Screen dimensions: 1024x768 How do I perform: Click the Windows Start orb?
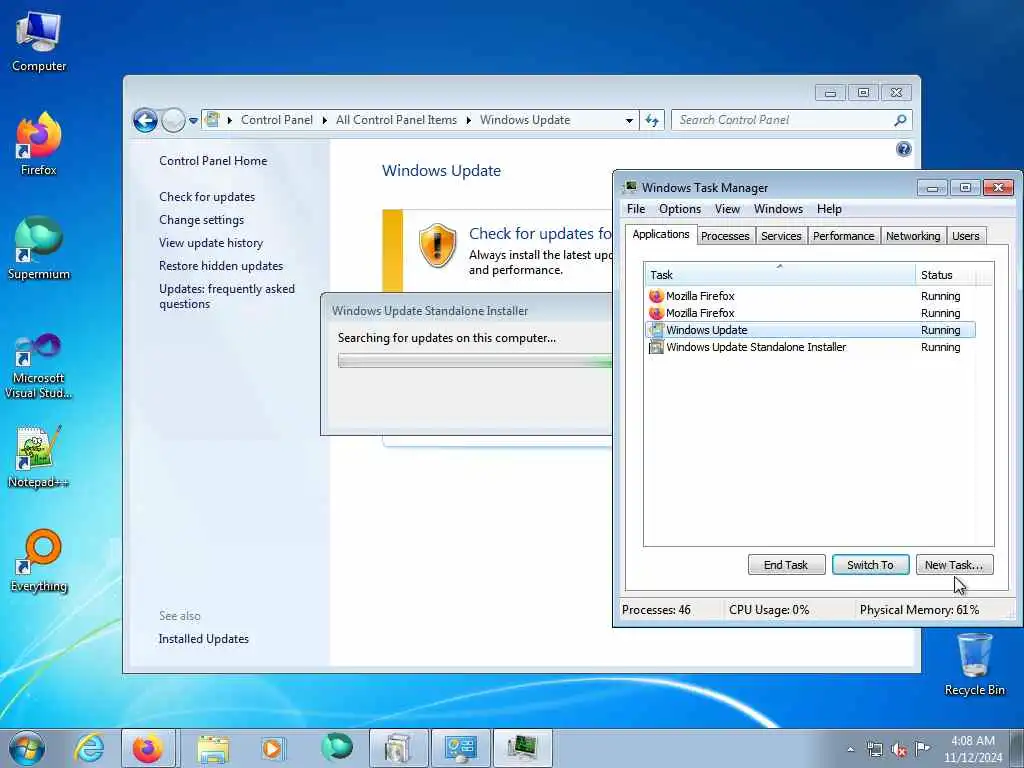pyautogui.click(x=27, y=748)
